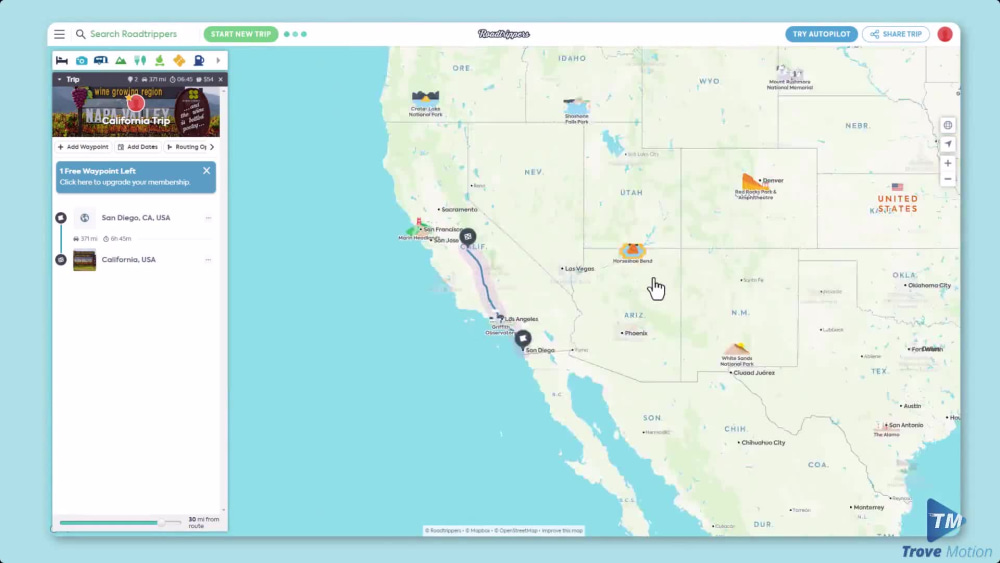Click the 371 mi distance stat
1000x563 pixels.
coord(154,80)
